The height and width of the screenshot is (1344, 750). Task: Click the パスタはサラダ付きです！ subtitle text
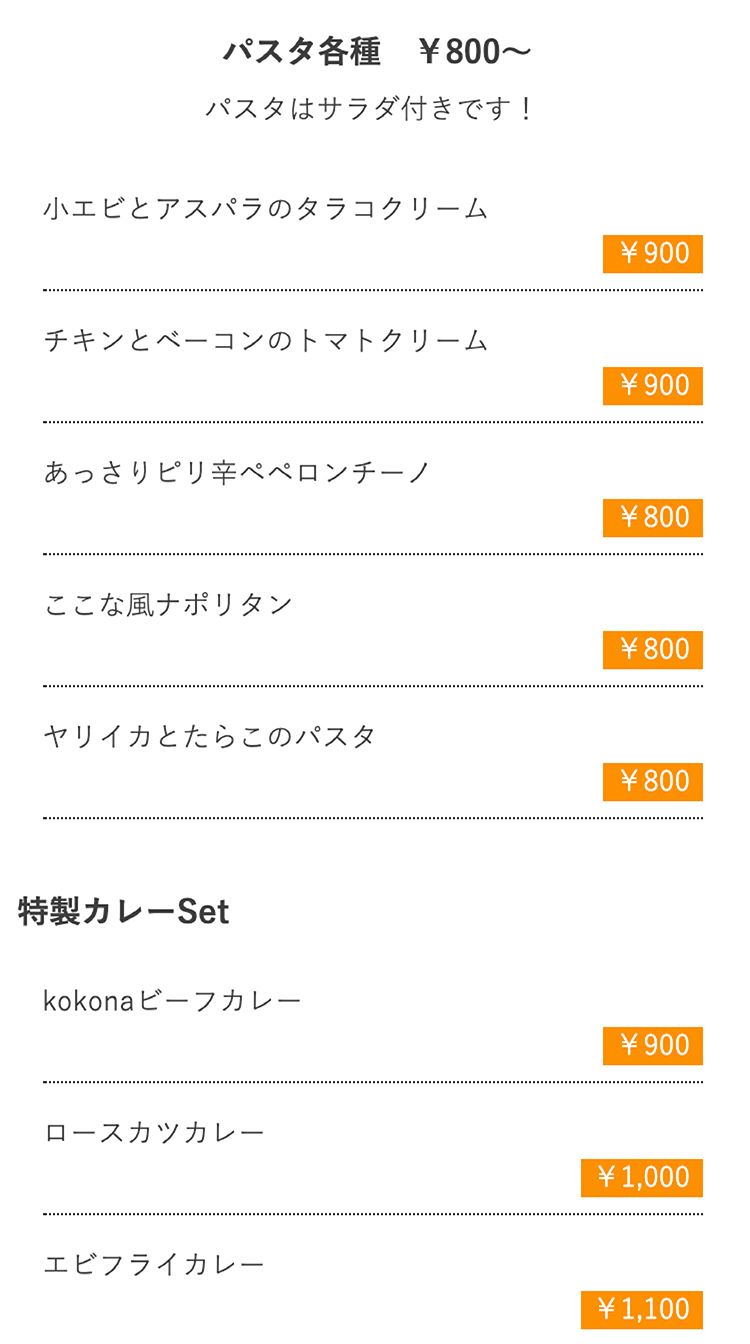(372, 109)
